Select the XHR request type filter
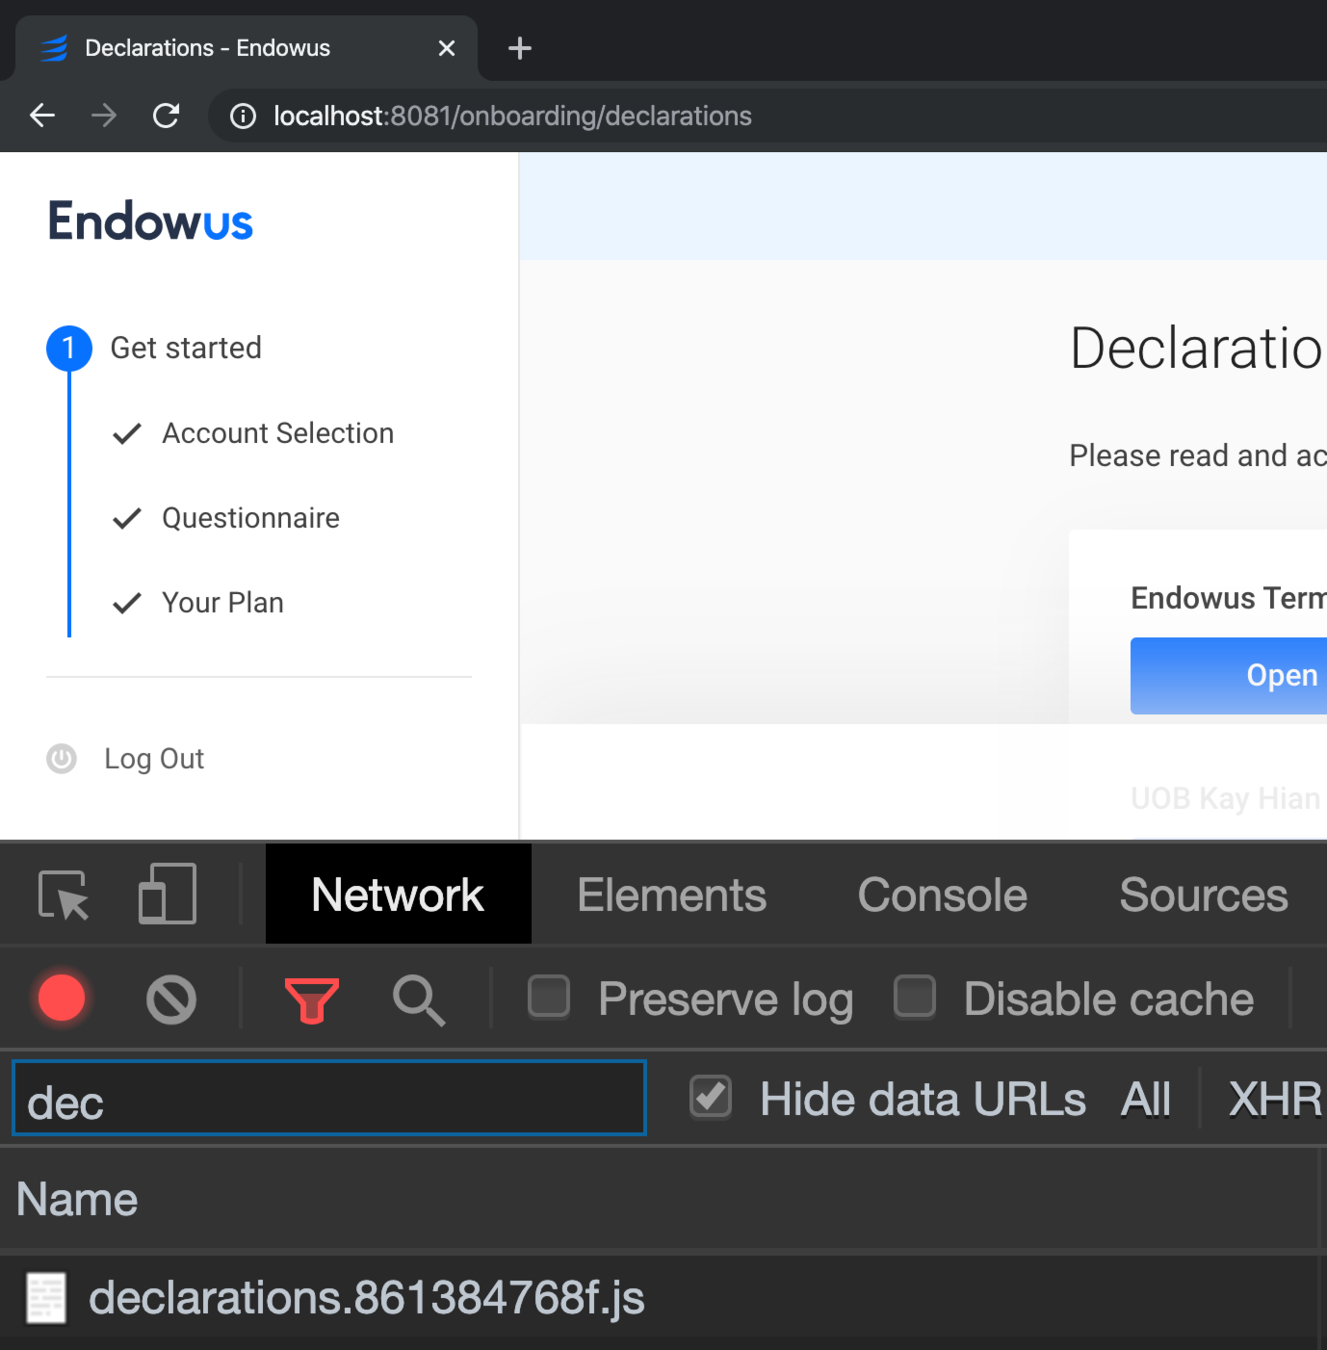Image resolution: width=1327 pixels, height=1350 pixels. (1275, 1100)
